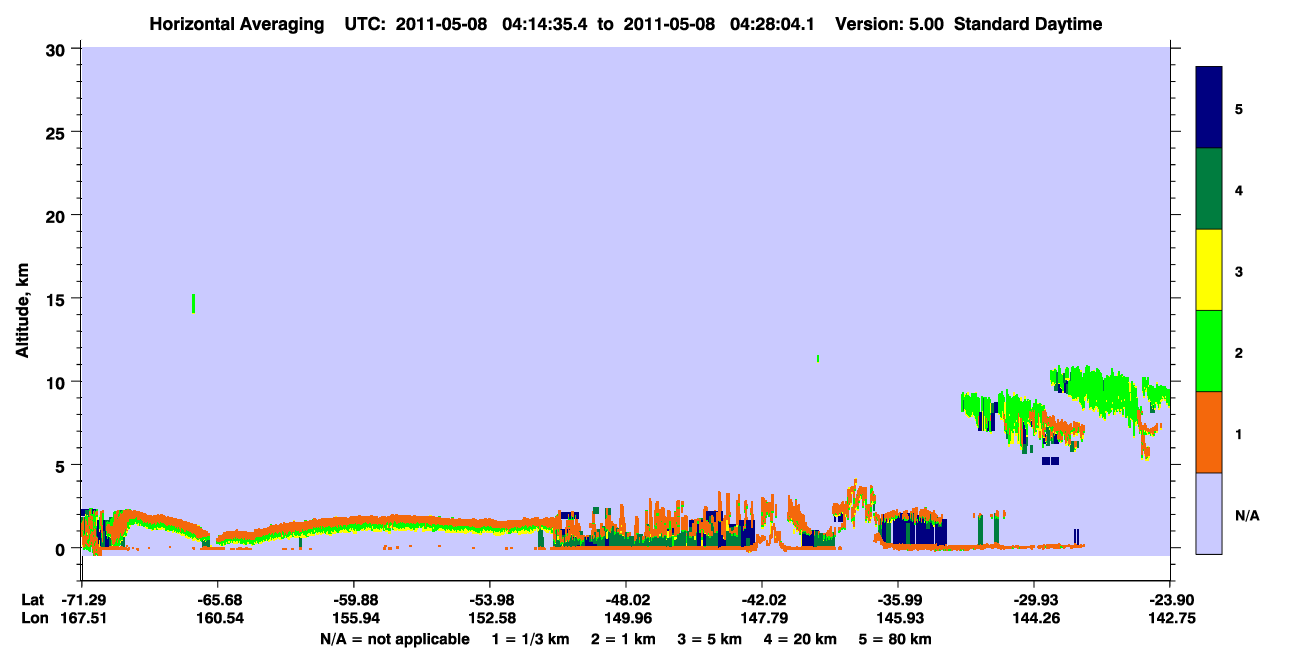The width and height of the screenshot is (1300, 667).
Task: Click longitude value 155.94
Action: point(354,618)
